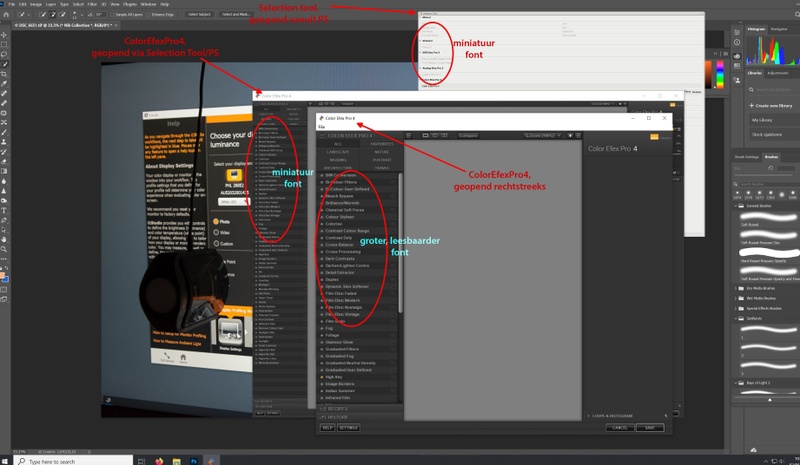The image size is (800, 465).
Task: Click the Windows taskbar search box
Action: tap(74, 461)
